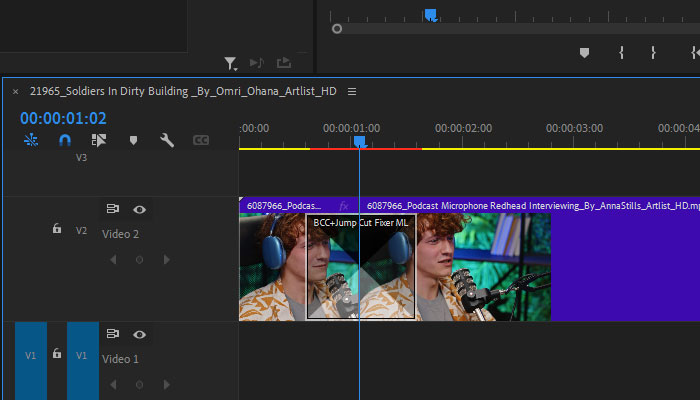The width and height of the screenshot is (700, 400).
Task: Click the 00:00:01:02 playhead timecode
Action: 63,118
